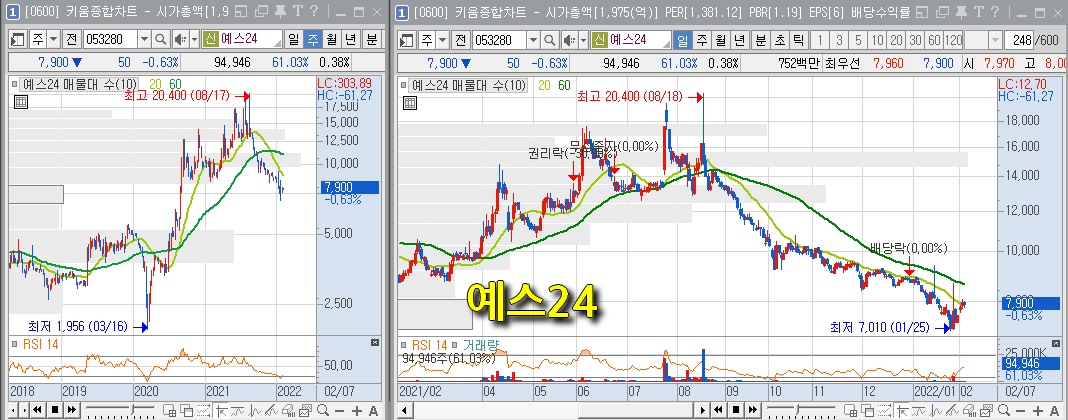Adjust zoom slider in left bottom toolbar
The width and height of the screenshot is (1068, 420).
point(120,410)
